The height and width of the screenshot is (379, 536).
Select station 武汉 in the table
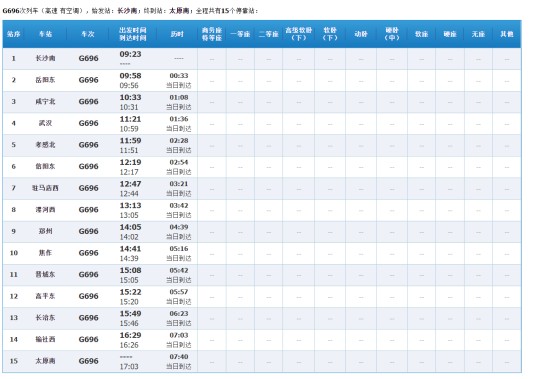click(45, 123)
